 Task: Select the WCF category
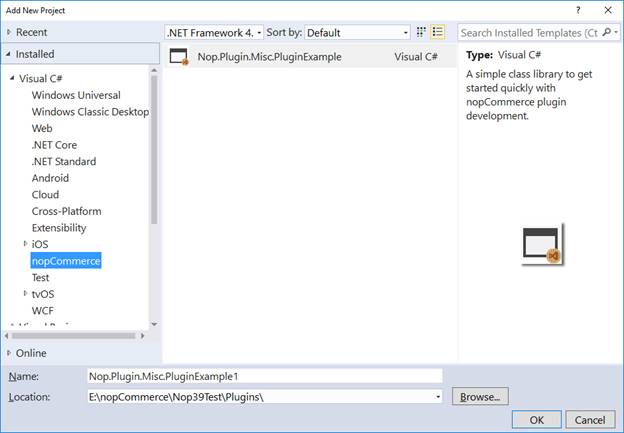click(x=43, y=311)
